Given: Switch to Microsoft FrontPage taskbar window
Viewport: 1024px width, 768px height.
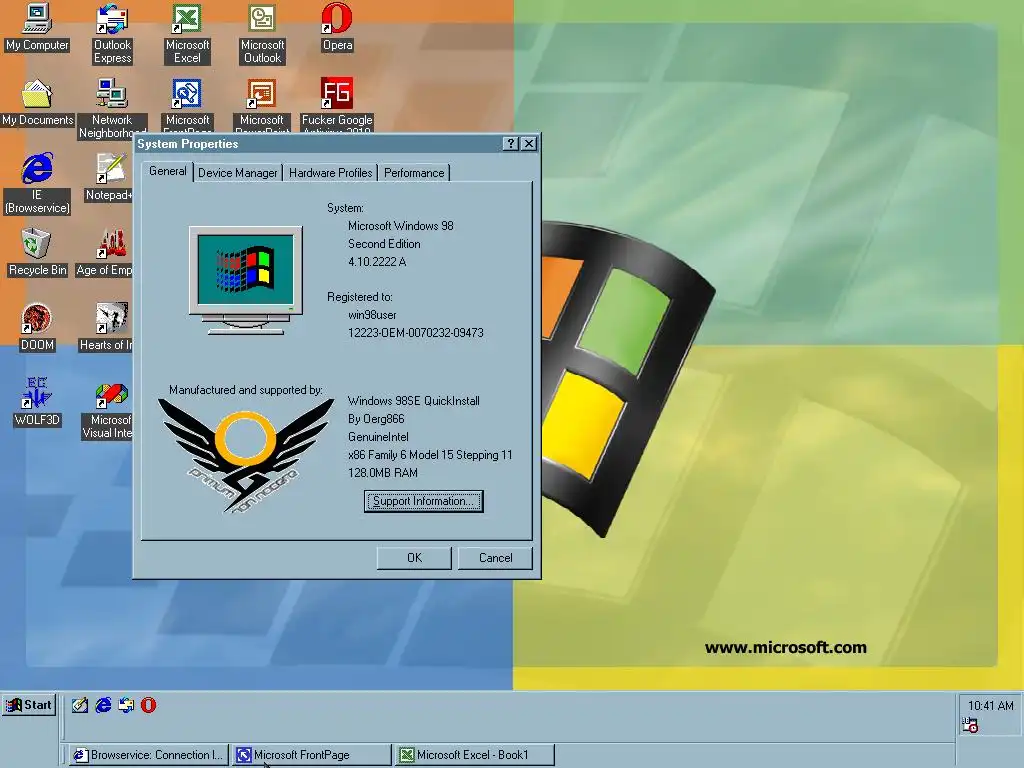Looking at the screenshot, I should point(312,755).
